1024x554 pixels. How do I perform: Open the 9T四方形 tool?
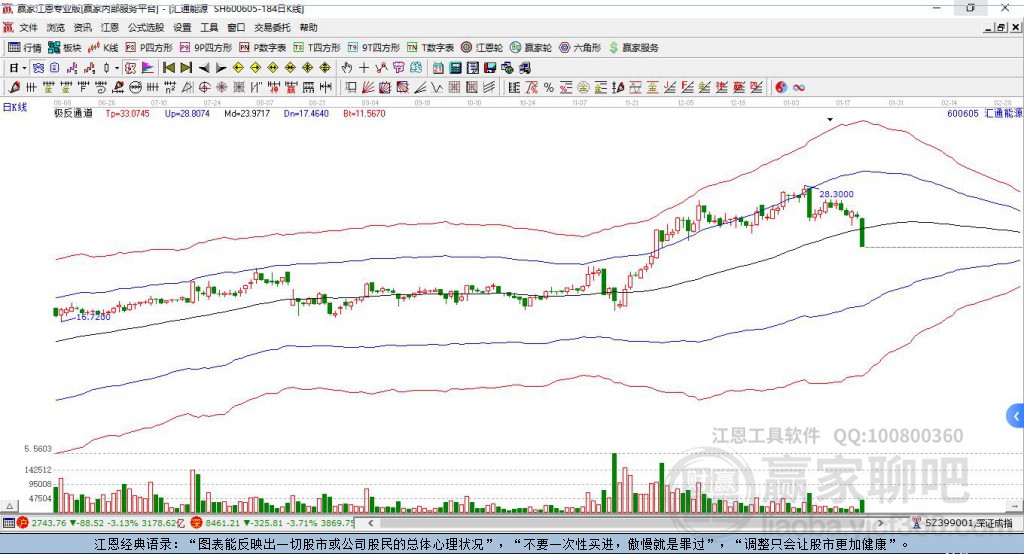click(374, 48)
